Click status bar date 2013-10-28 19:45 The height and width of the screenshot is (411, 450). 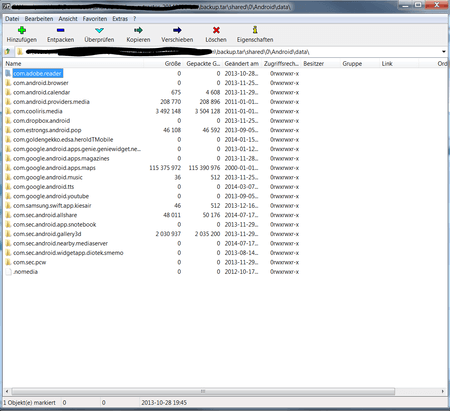164,403
